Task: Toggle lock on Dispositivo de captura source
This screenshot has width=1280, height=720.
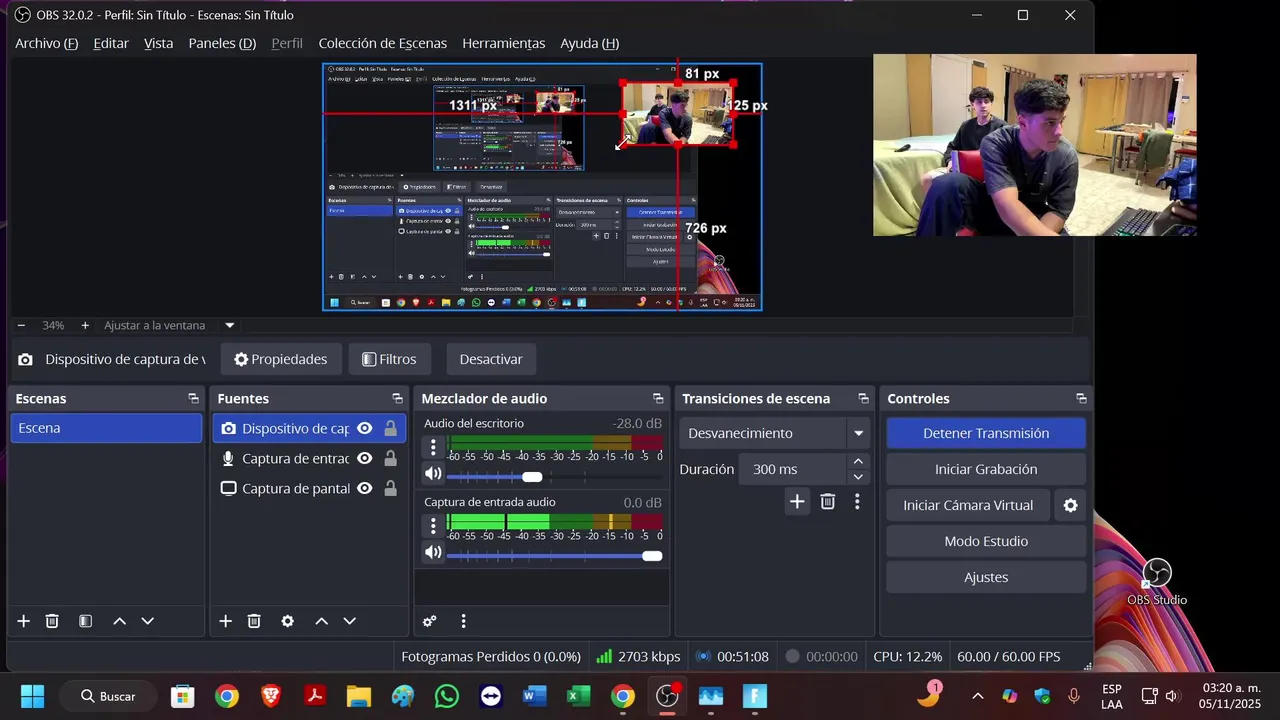Action: pos(390,428)
